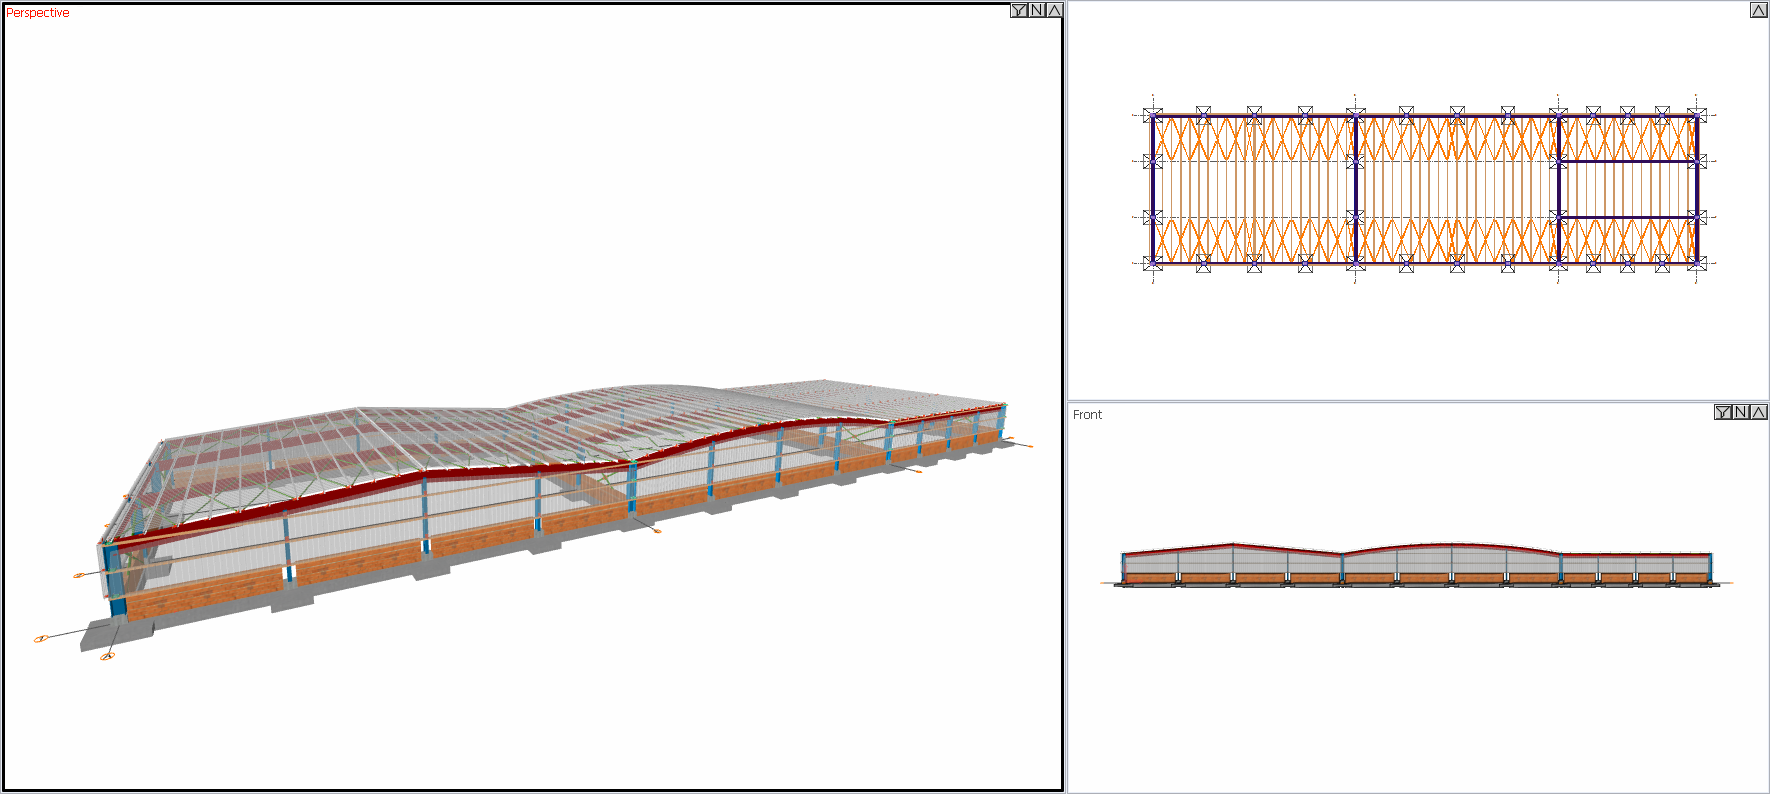Viewport: 1770px width, 794px height.
Task: Select the upper horizontal purple beam in right bay
Action: click(x=1627, y=161)
